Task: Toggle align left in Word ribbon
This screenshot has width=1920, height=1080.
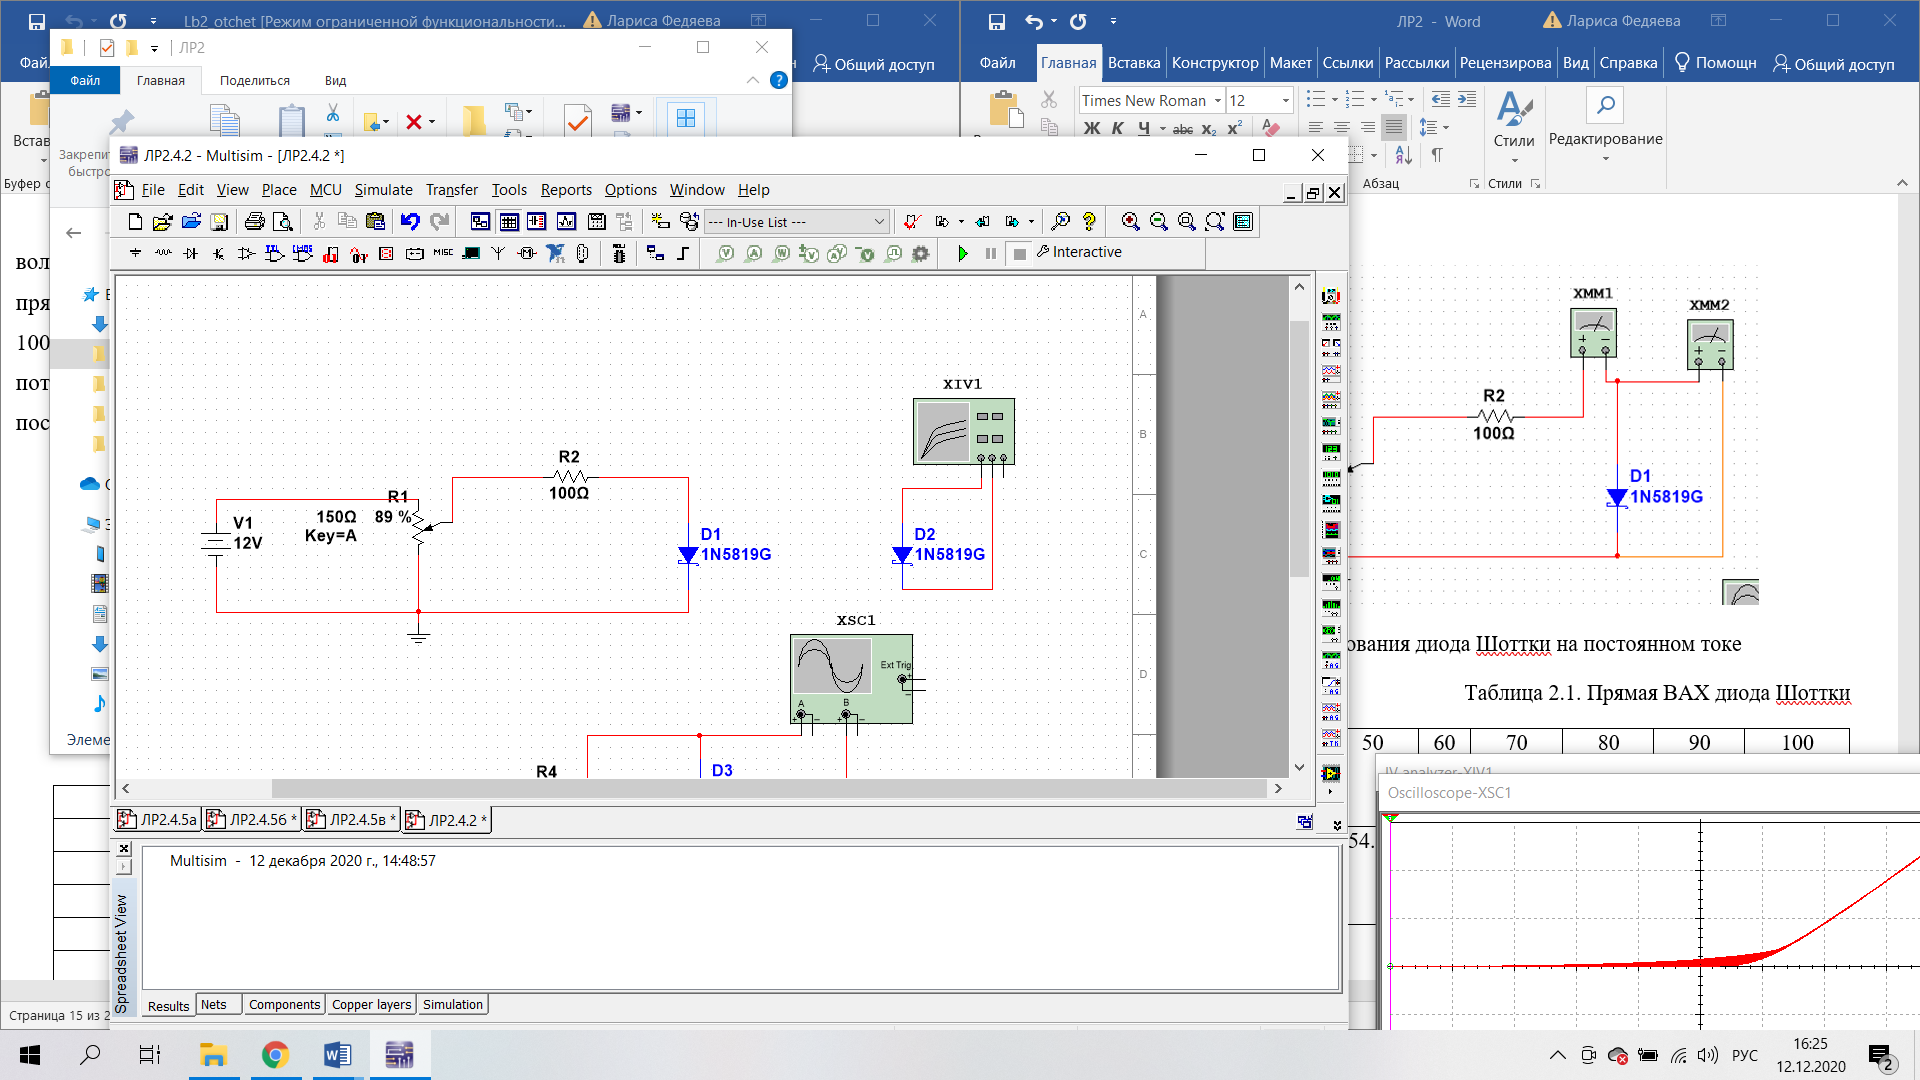Action: pyautogui.click(x=1315, y=128)
